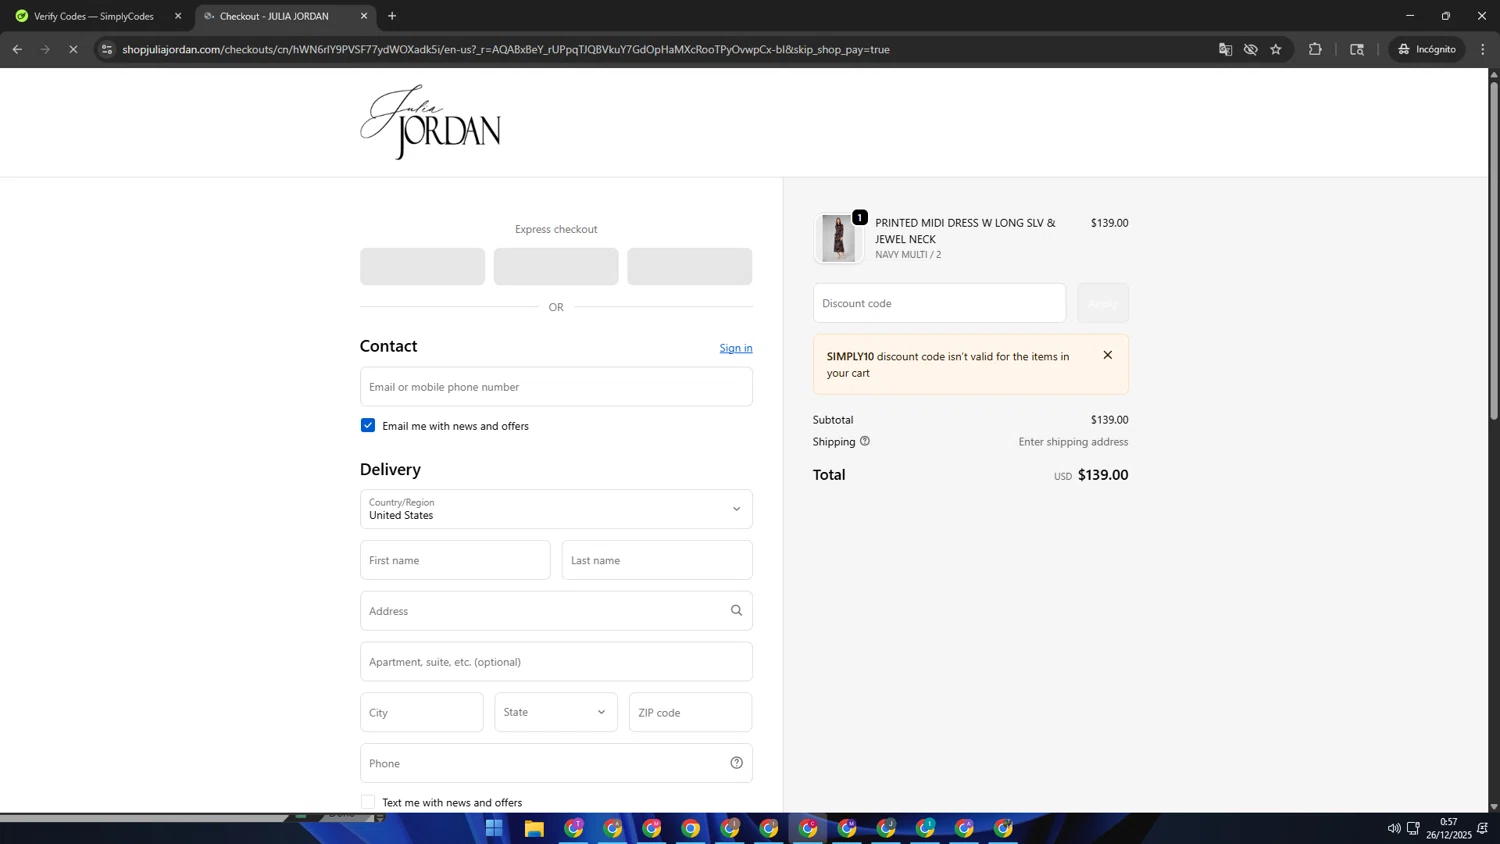Open the Google Translate icon
This screenshot has width=1500, height=844.
tap(1225, 49)
